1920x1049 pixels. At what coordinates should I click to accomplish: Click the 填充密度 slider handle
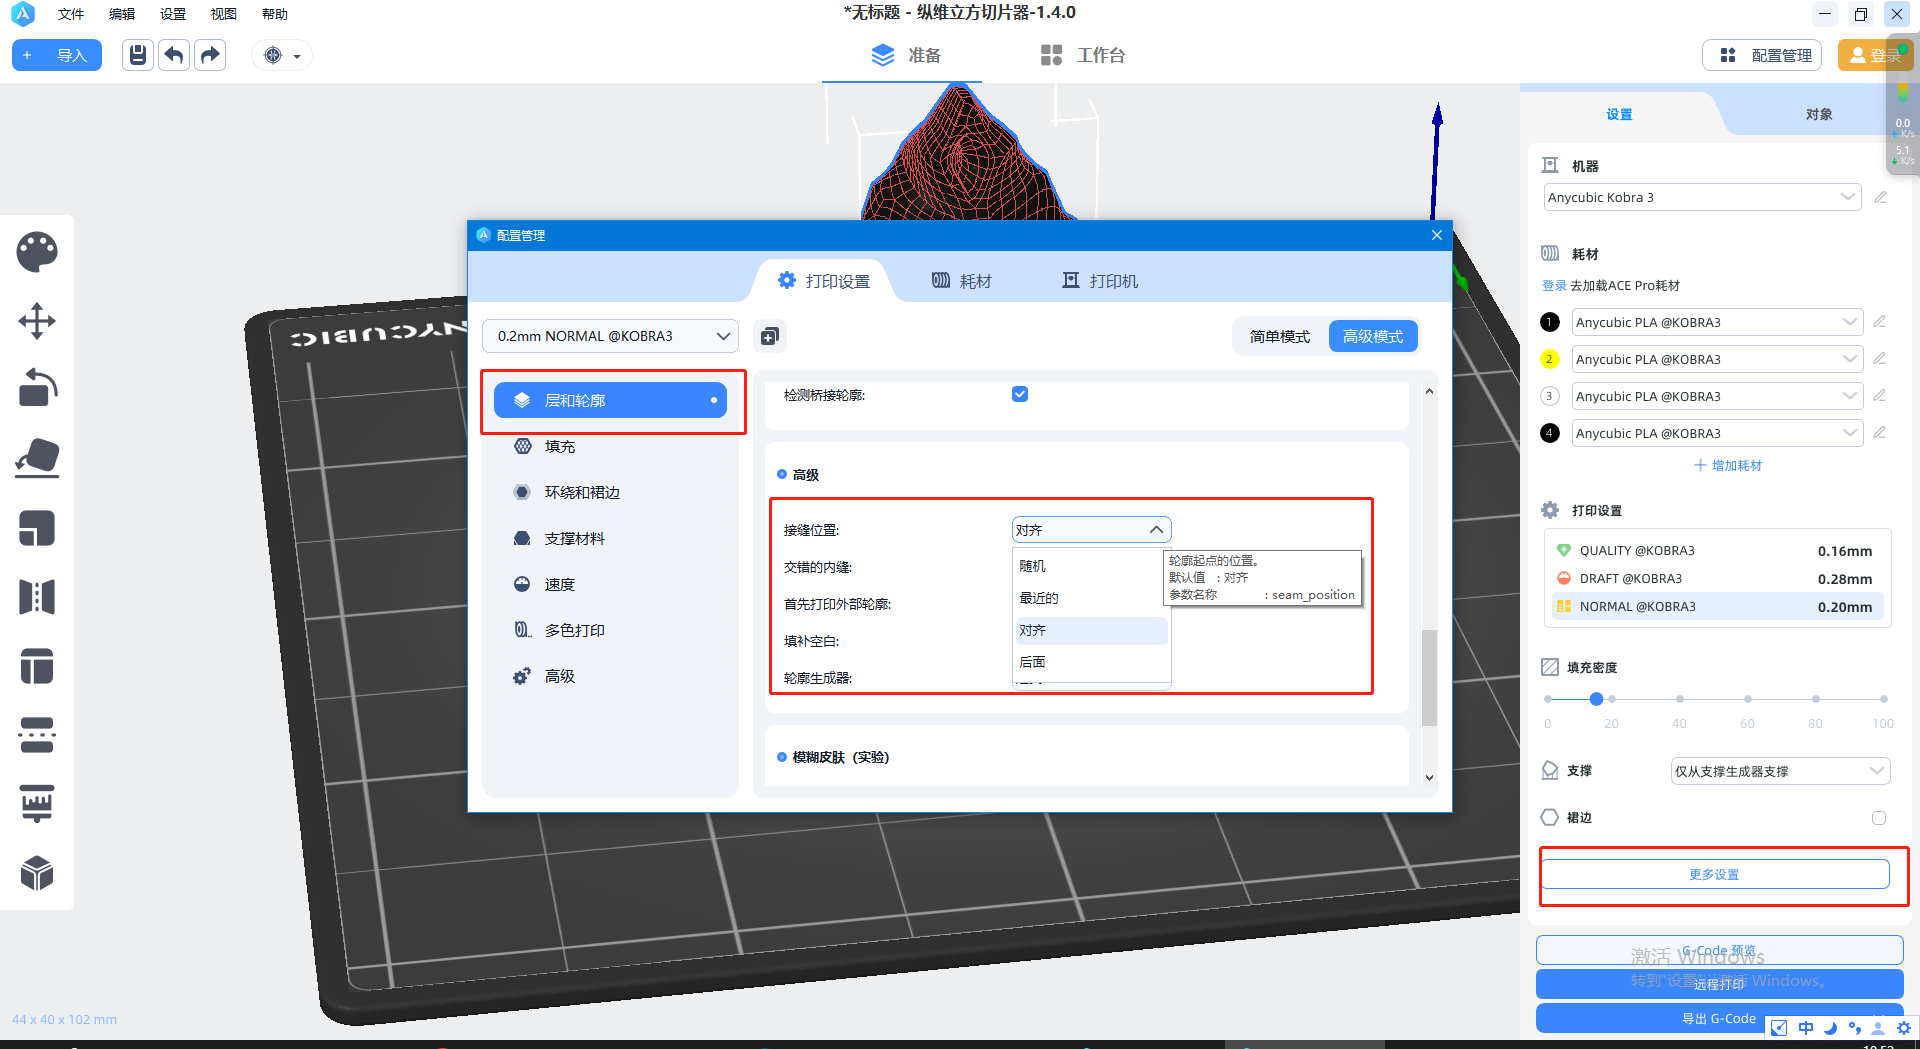[1596, 699]
